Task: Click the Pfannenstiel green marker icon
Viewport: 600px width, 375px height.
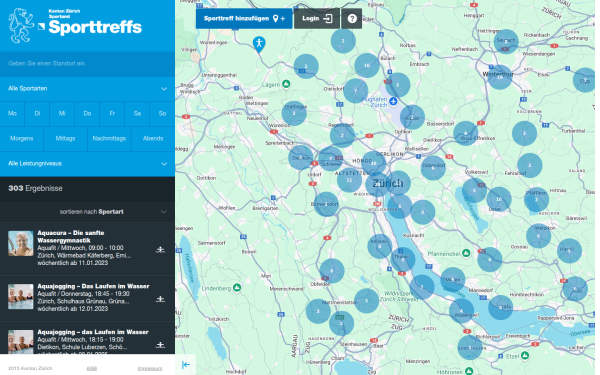Action: point(466,253)
